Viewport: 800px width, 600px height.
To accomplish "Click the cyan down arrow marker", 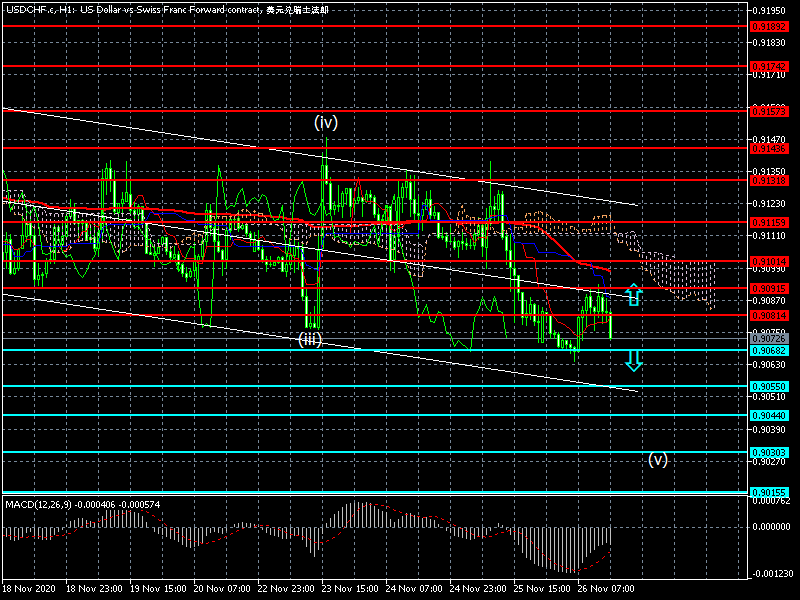I will click(633, 360).
